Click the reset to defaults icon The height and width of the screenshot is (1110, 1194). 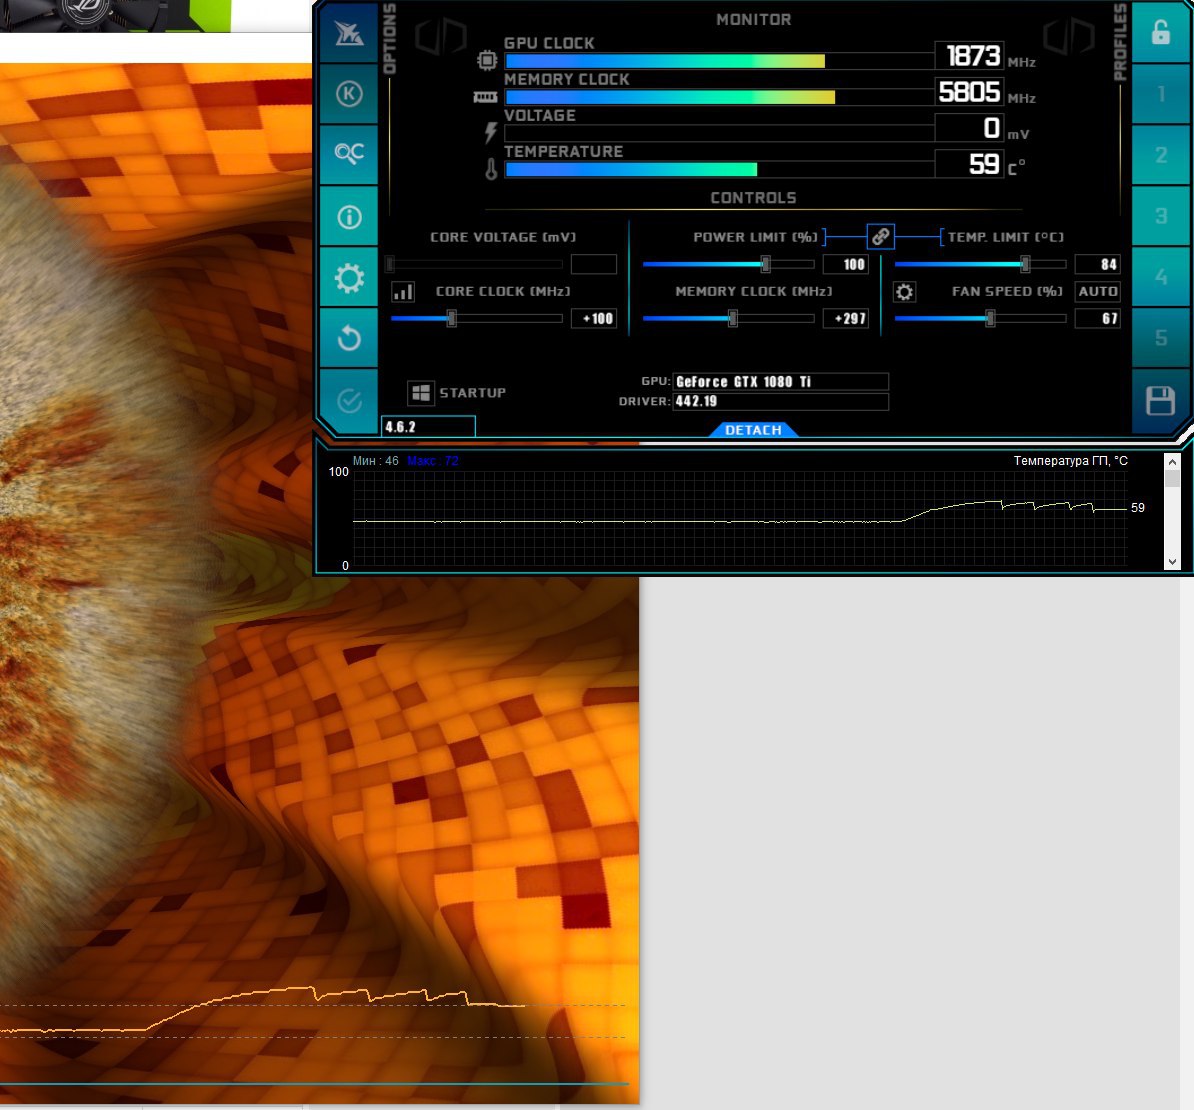(349, 338)
